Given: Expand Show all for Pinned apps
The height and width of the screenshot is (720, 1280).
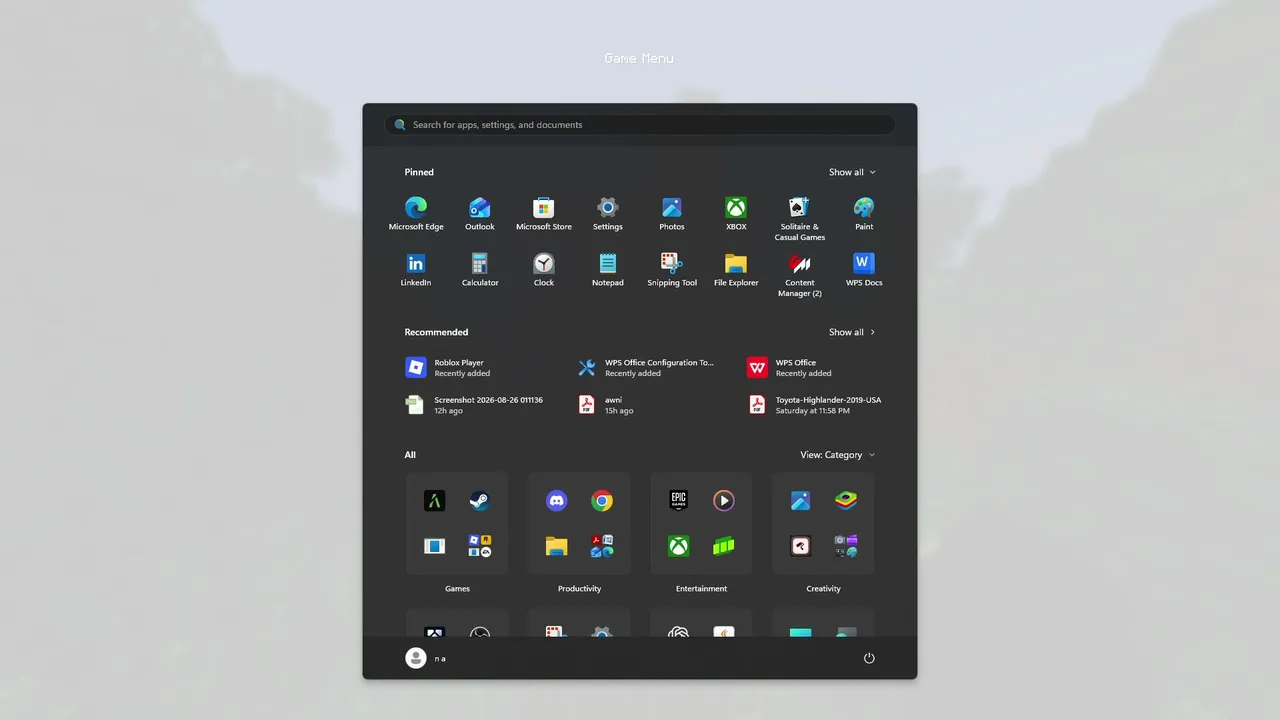Looking at the screenshot, I should 852,172.
